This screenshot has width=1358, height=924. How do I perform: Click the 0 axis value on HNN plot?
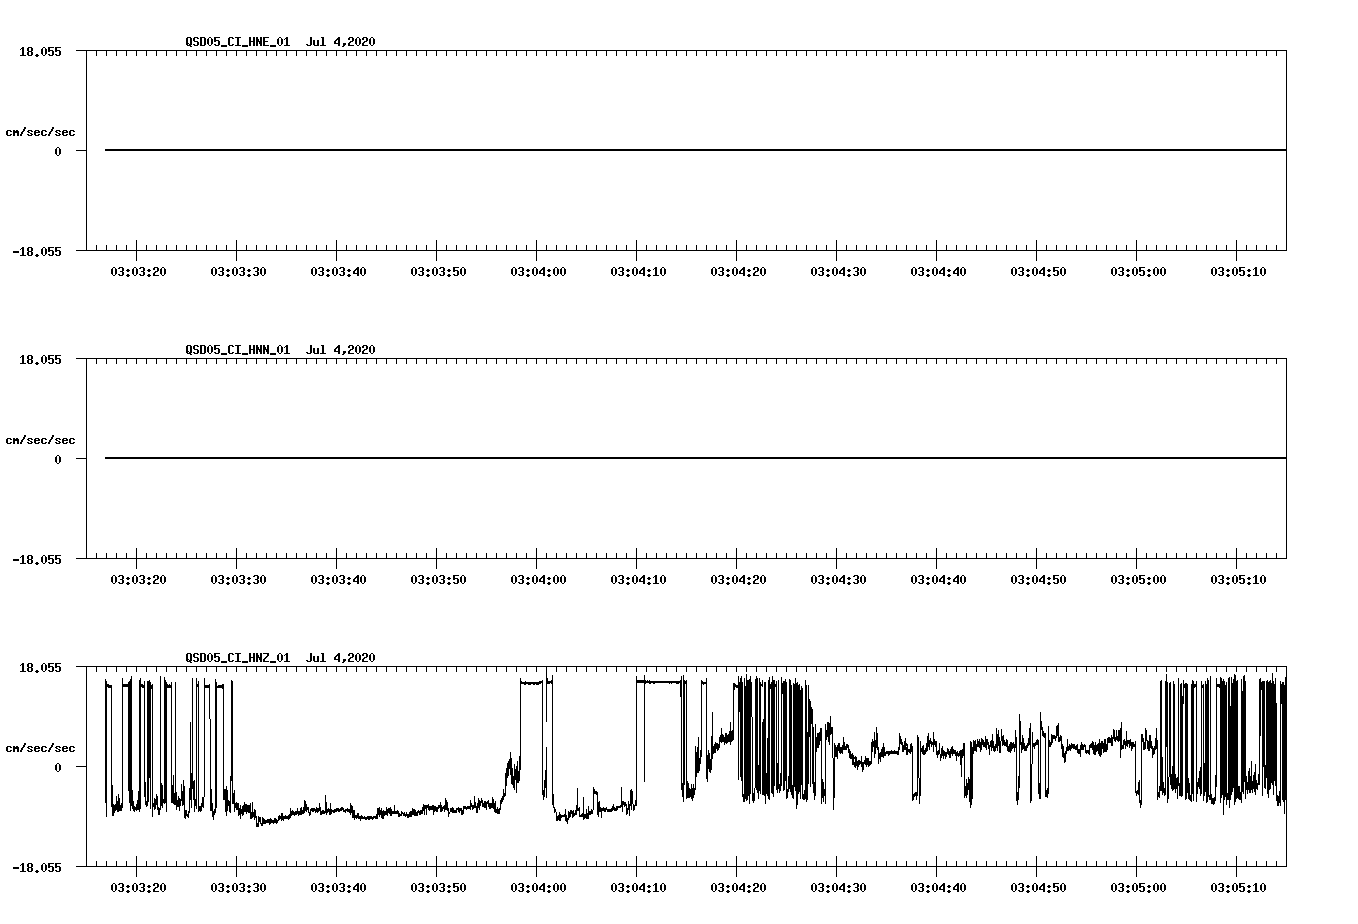pyautogui.click(x=58, y=459)
